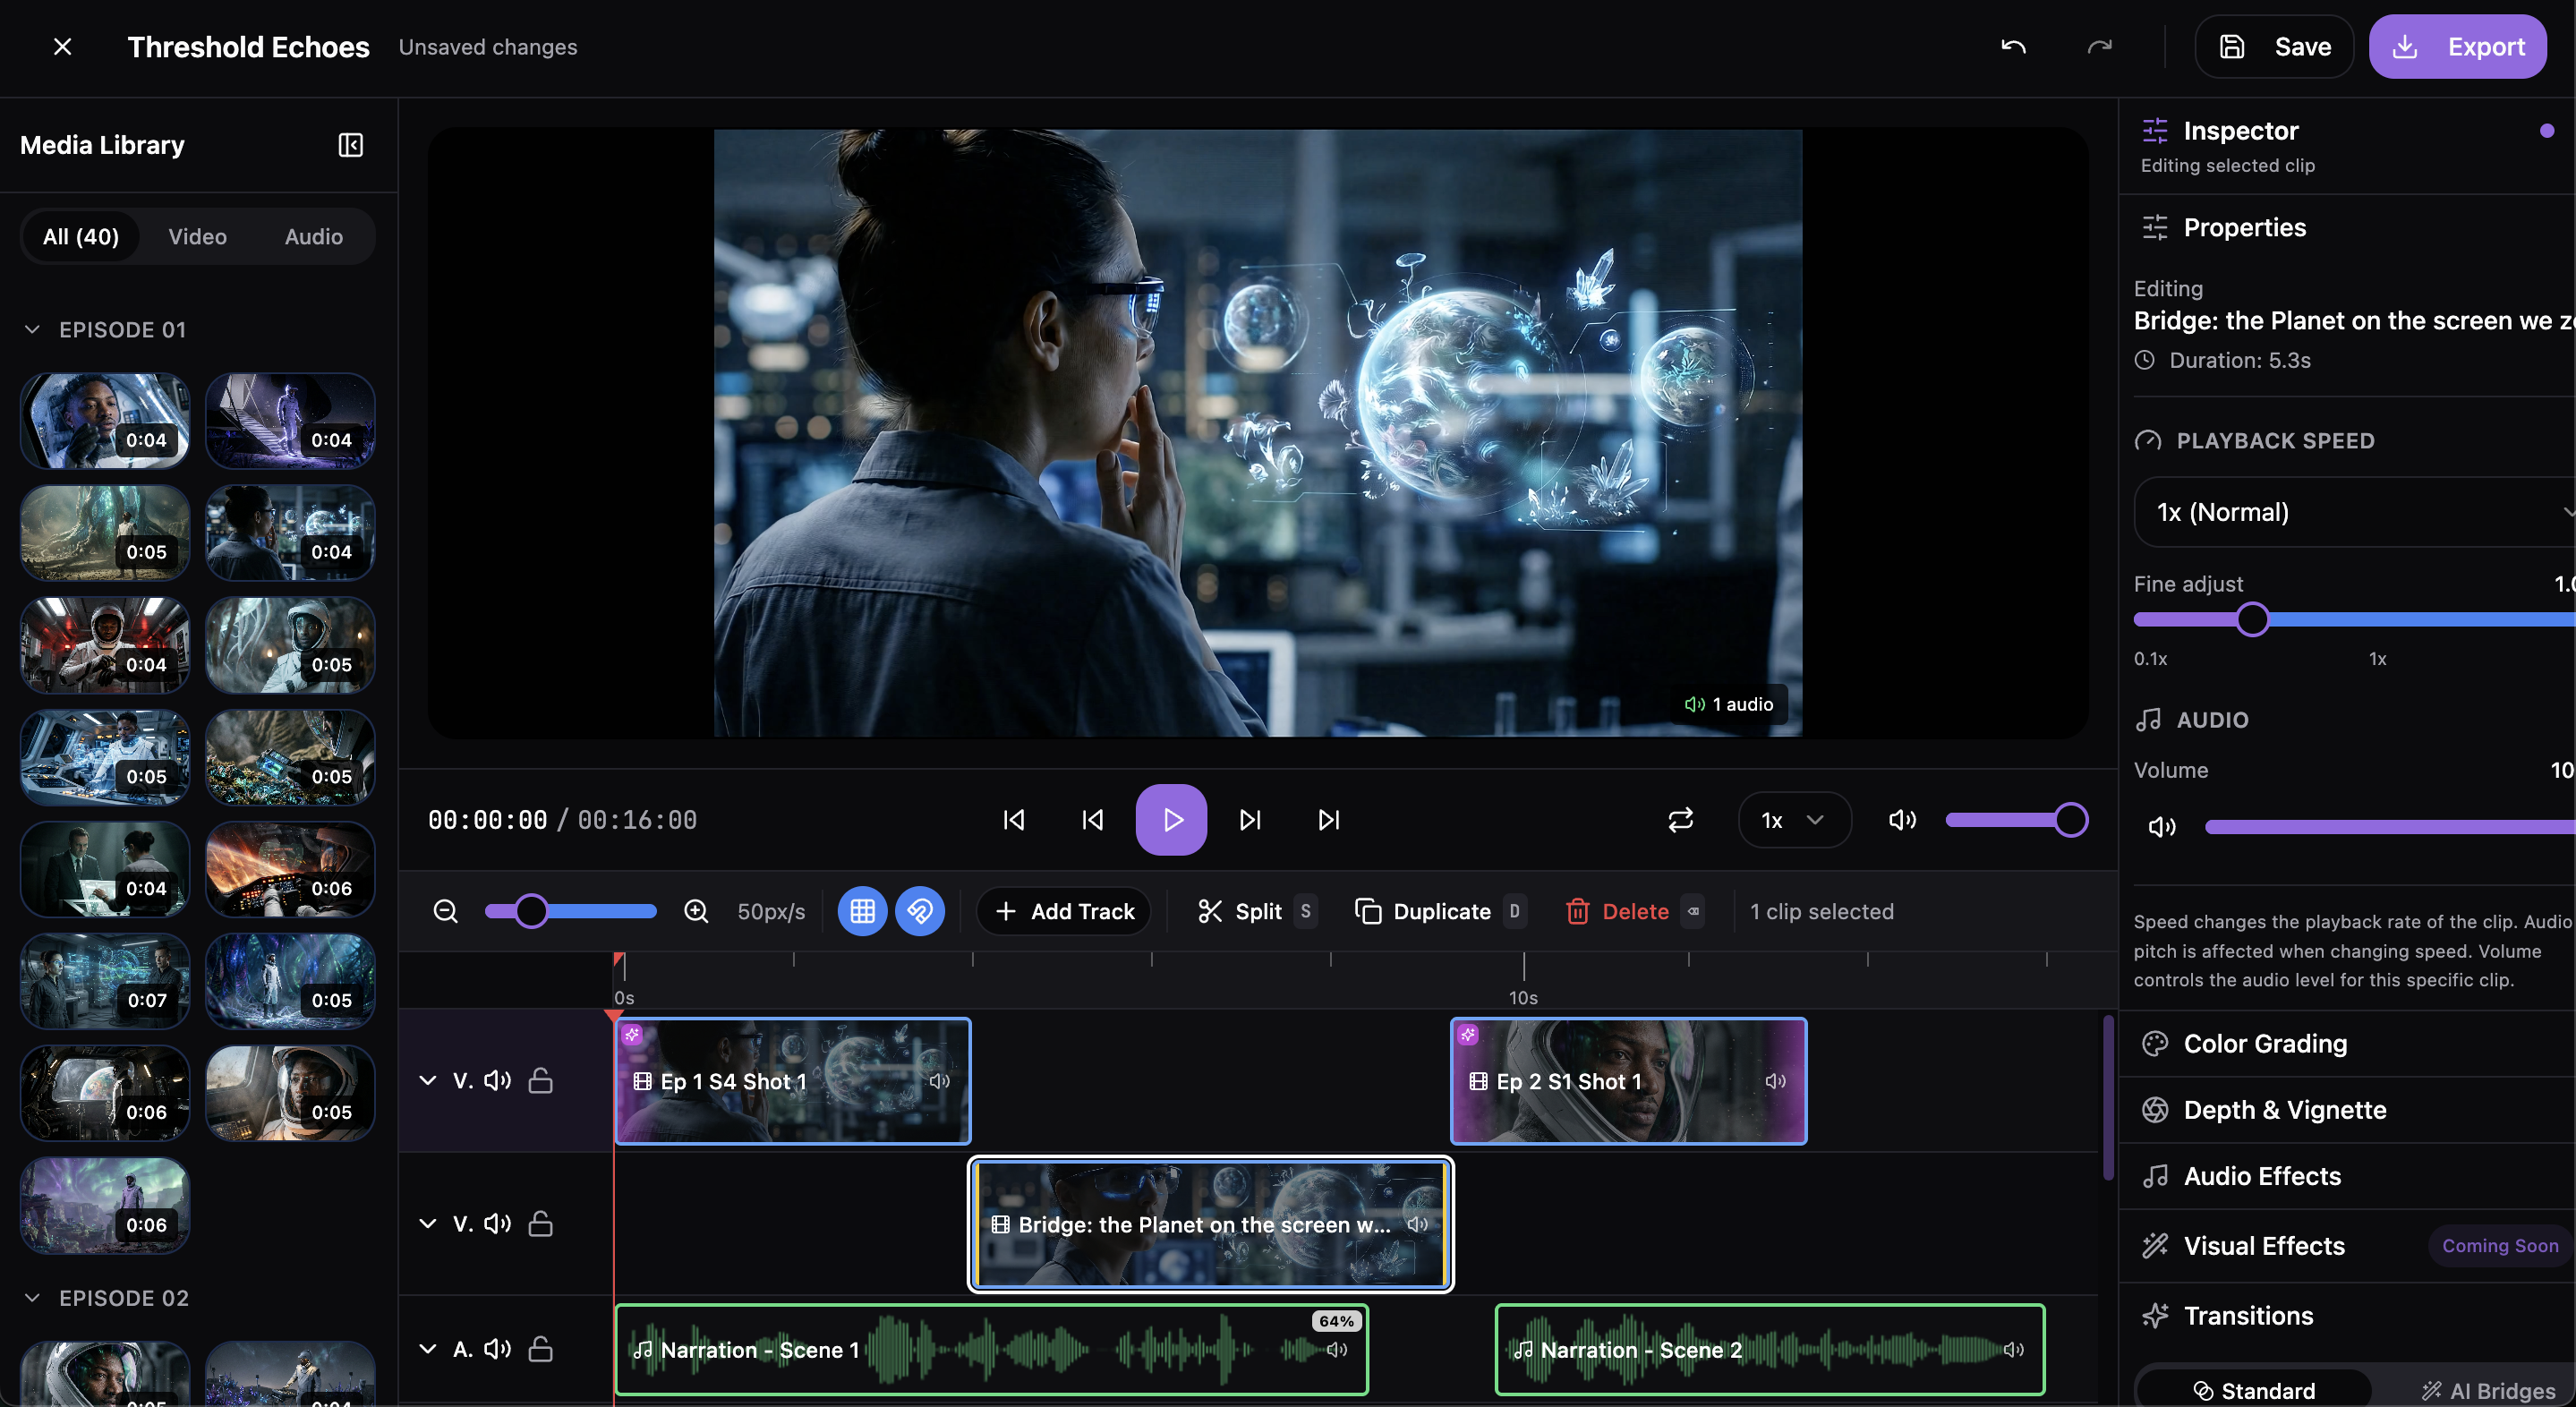Screen dimensions: 2576x1407
Task: Switch to the Video media tab
Action: tap(197, 237)
